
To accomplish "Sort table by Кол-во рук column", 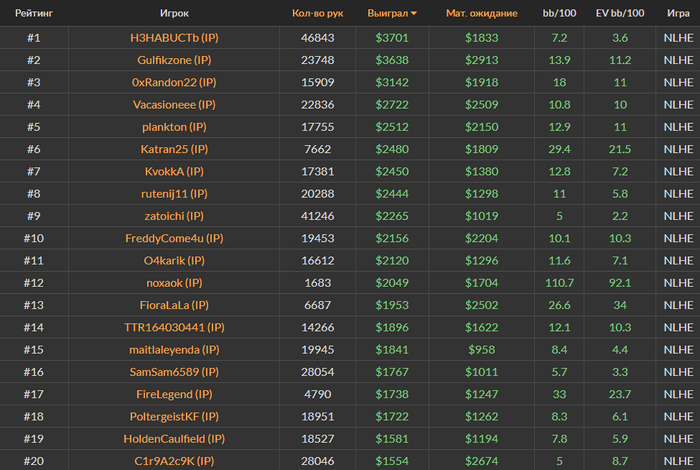I will [x=317, y=13].
